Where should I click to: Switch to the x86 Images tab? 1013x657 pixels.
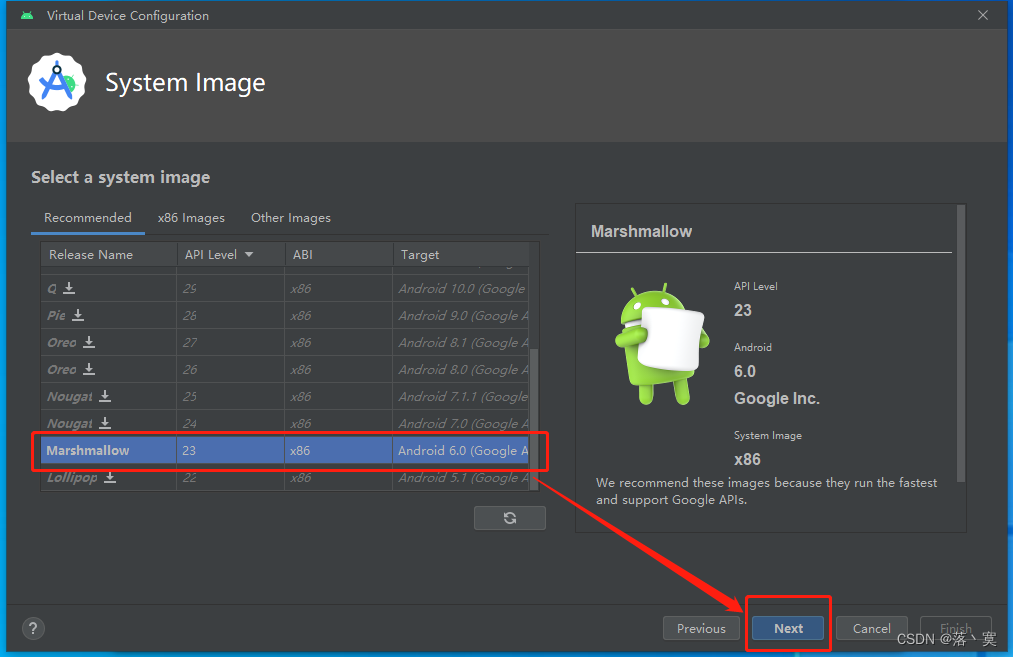[191, 218]
